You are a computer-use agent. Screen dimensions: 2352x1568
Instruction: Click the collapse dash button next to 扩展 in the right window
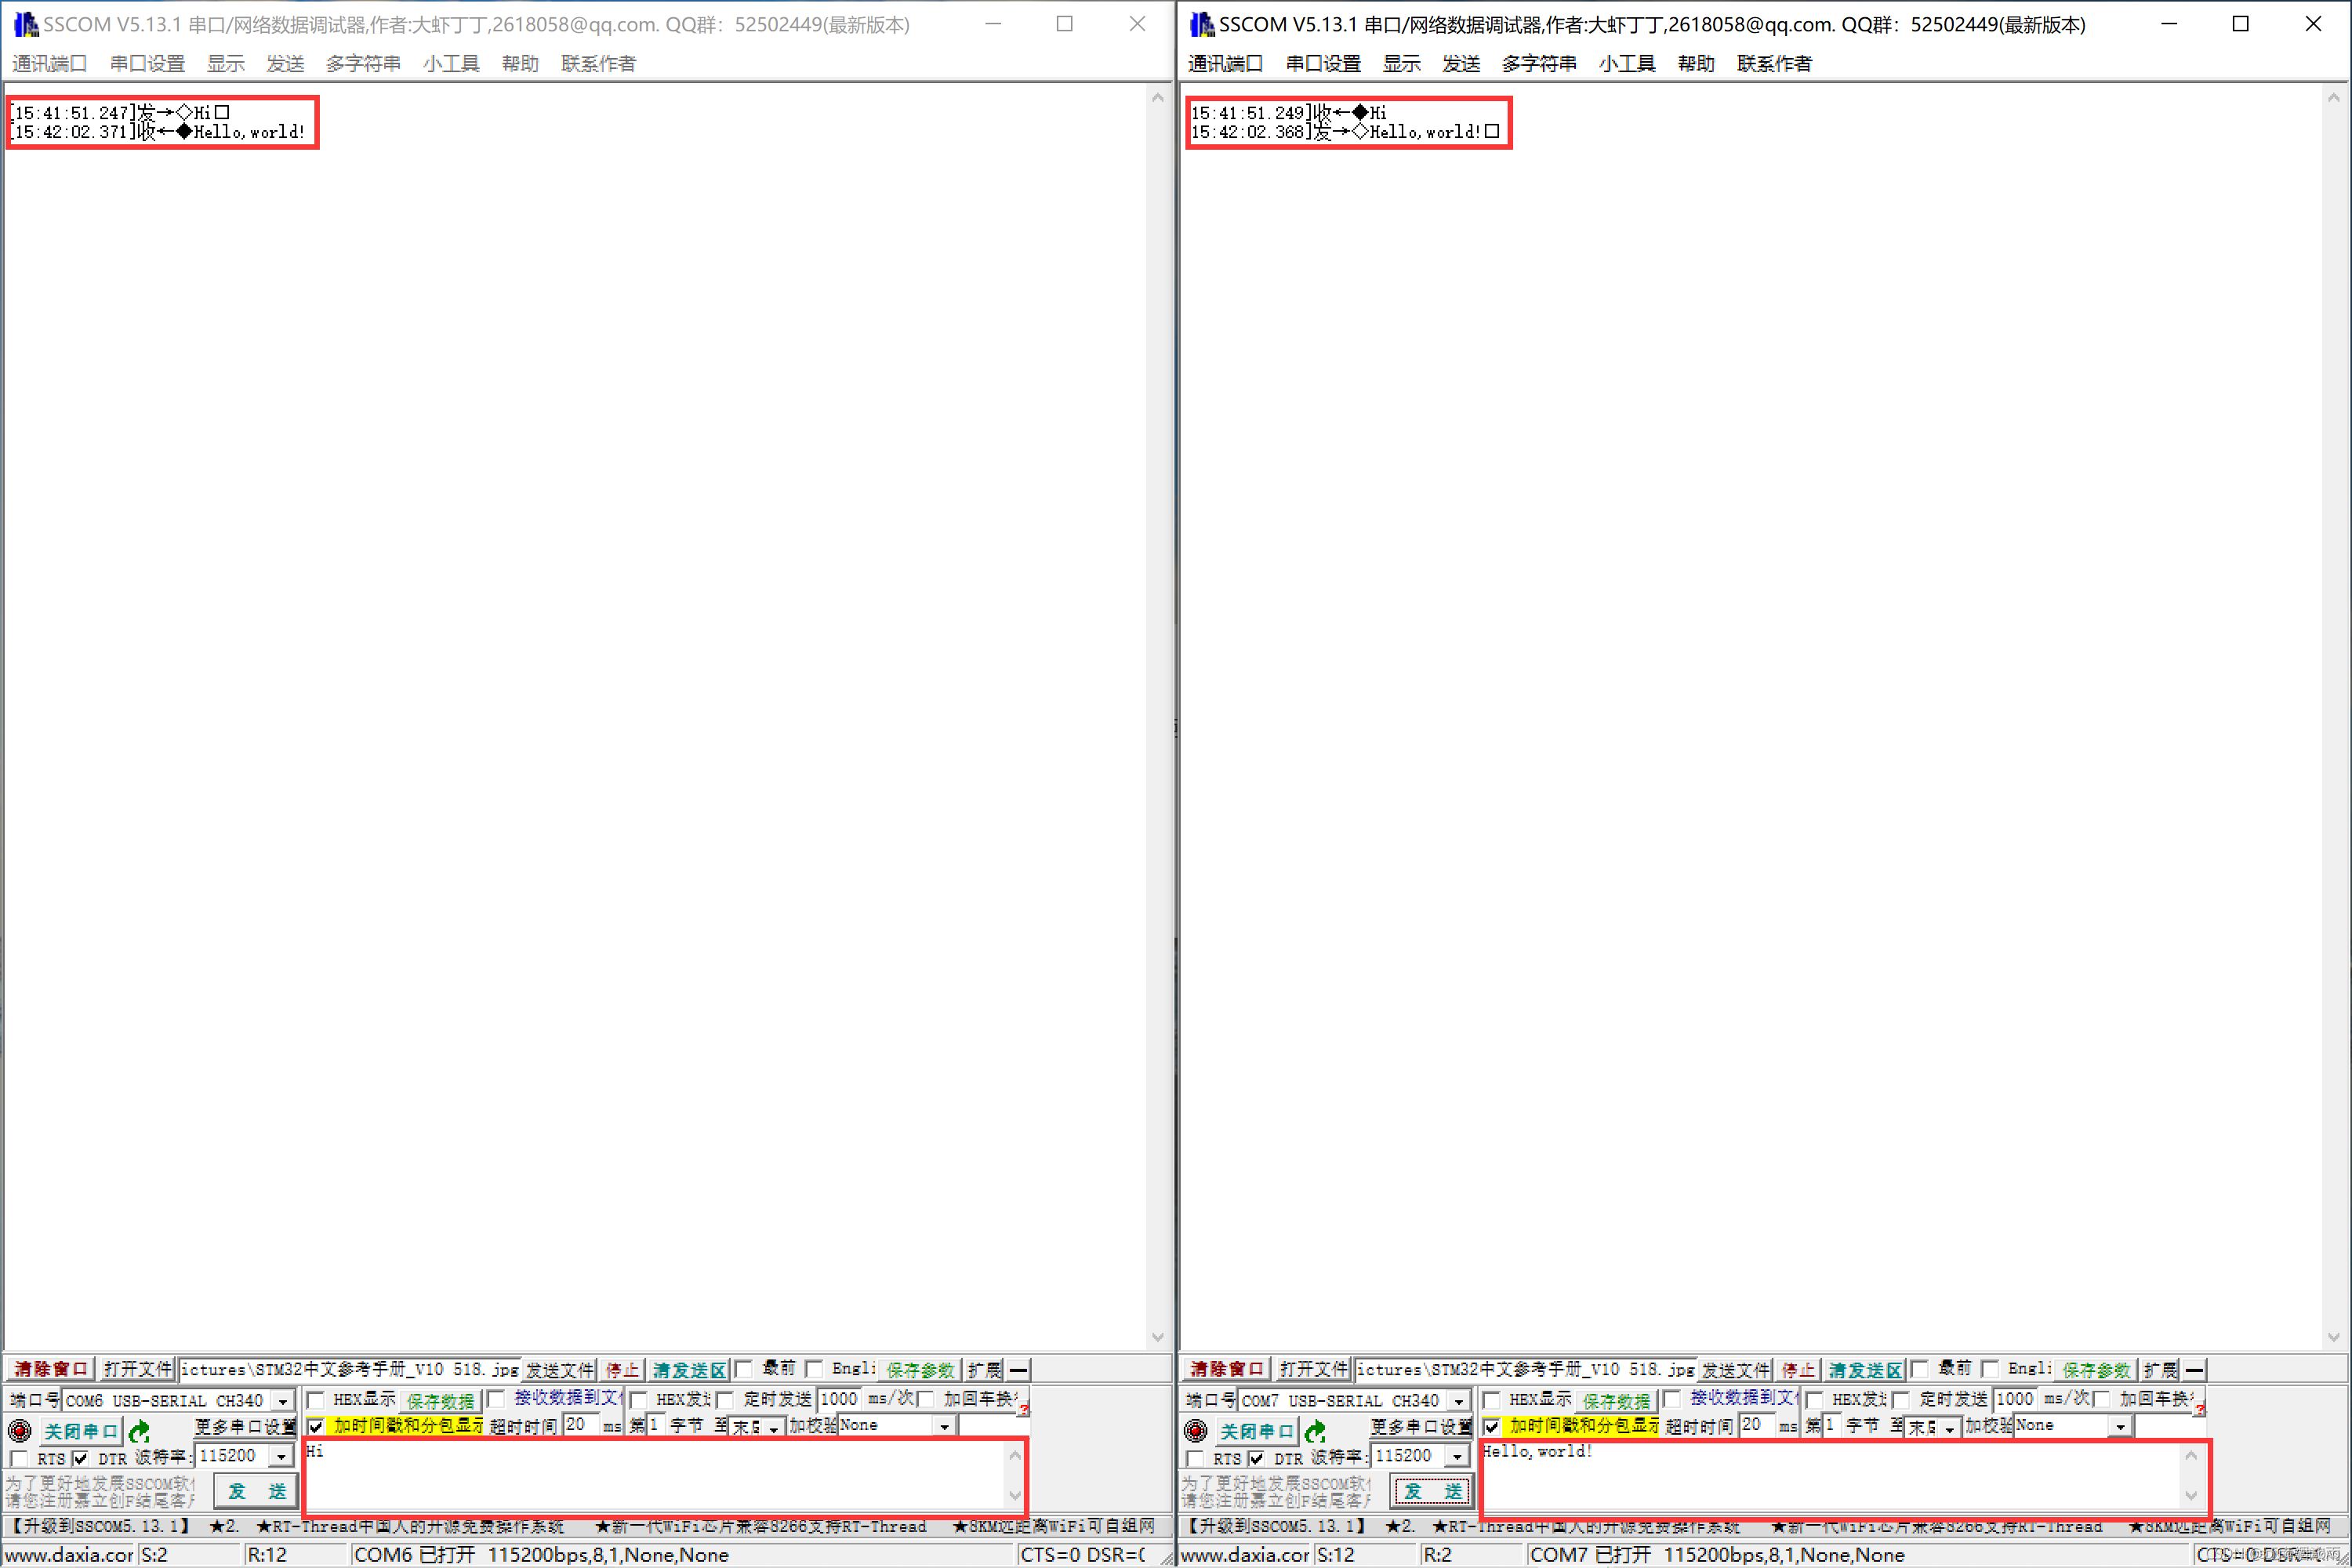(2194, 1369)
